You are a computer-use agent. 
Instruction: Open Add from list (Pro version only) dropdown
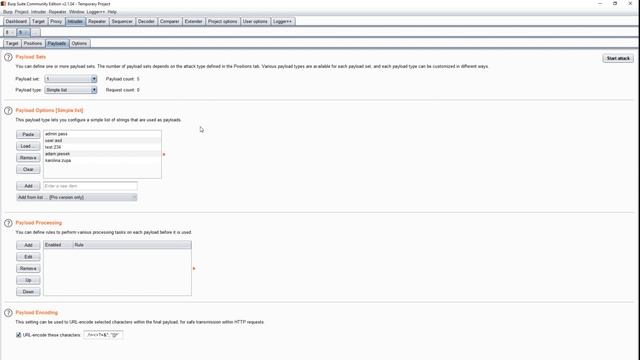tap(77, 197)
